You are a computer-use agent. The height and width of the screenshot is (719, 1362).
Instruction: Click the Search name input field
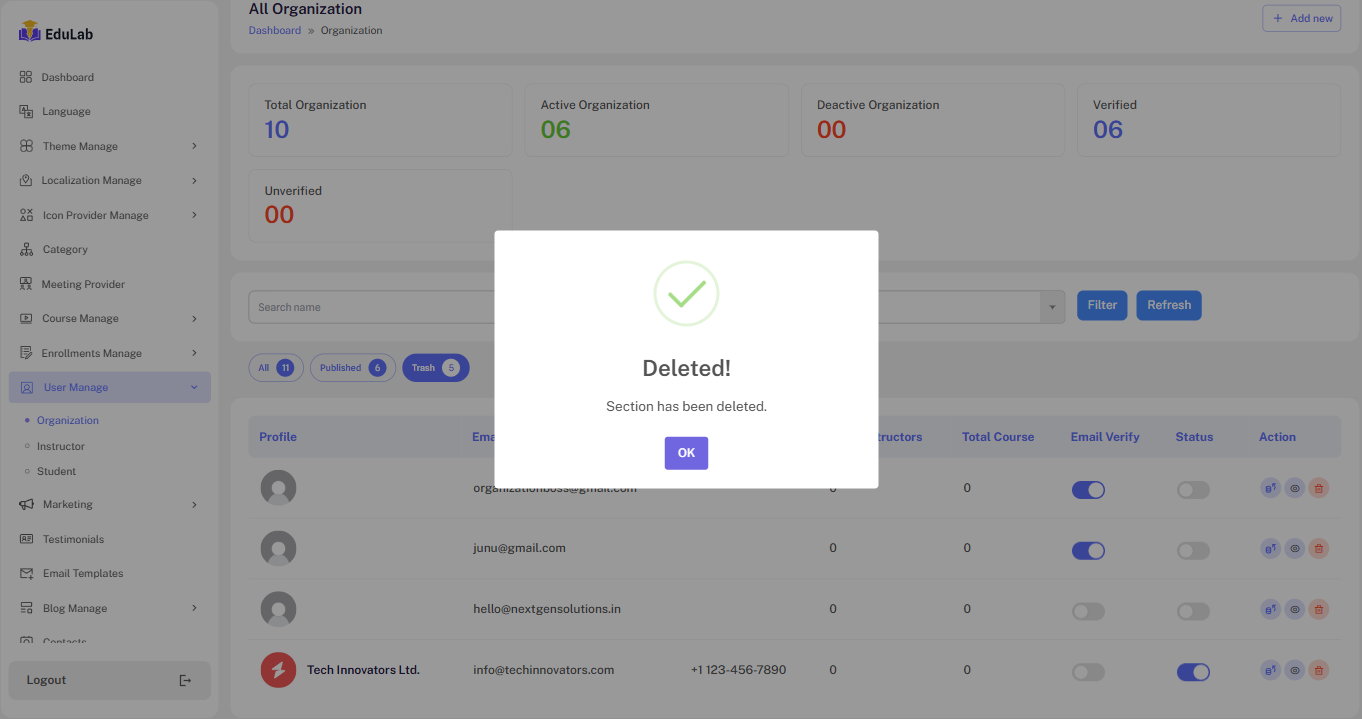coord(370,307)
